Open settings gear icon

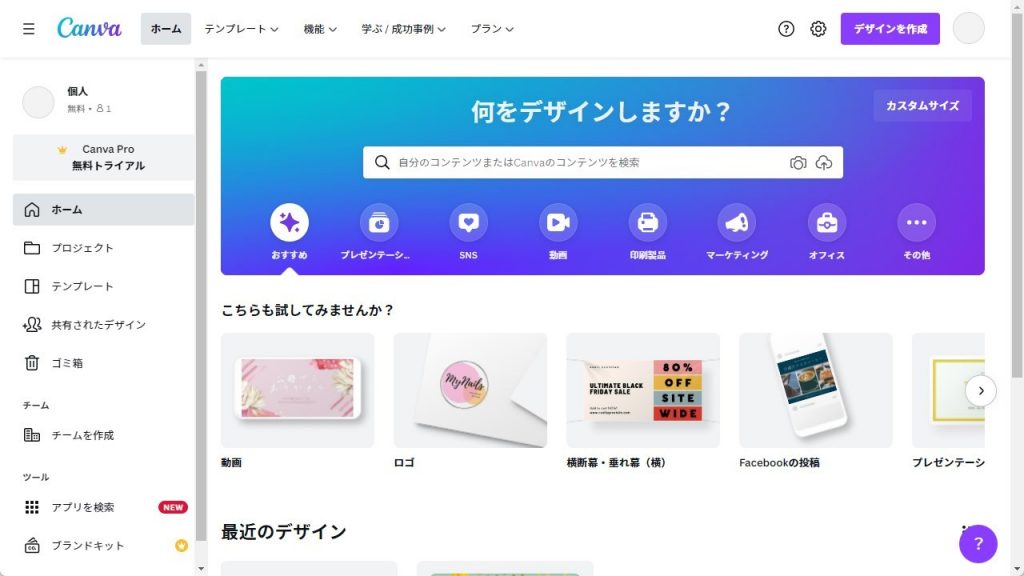point(818,29)
